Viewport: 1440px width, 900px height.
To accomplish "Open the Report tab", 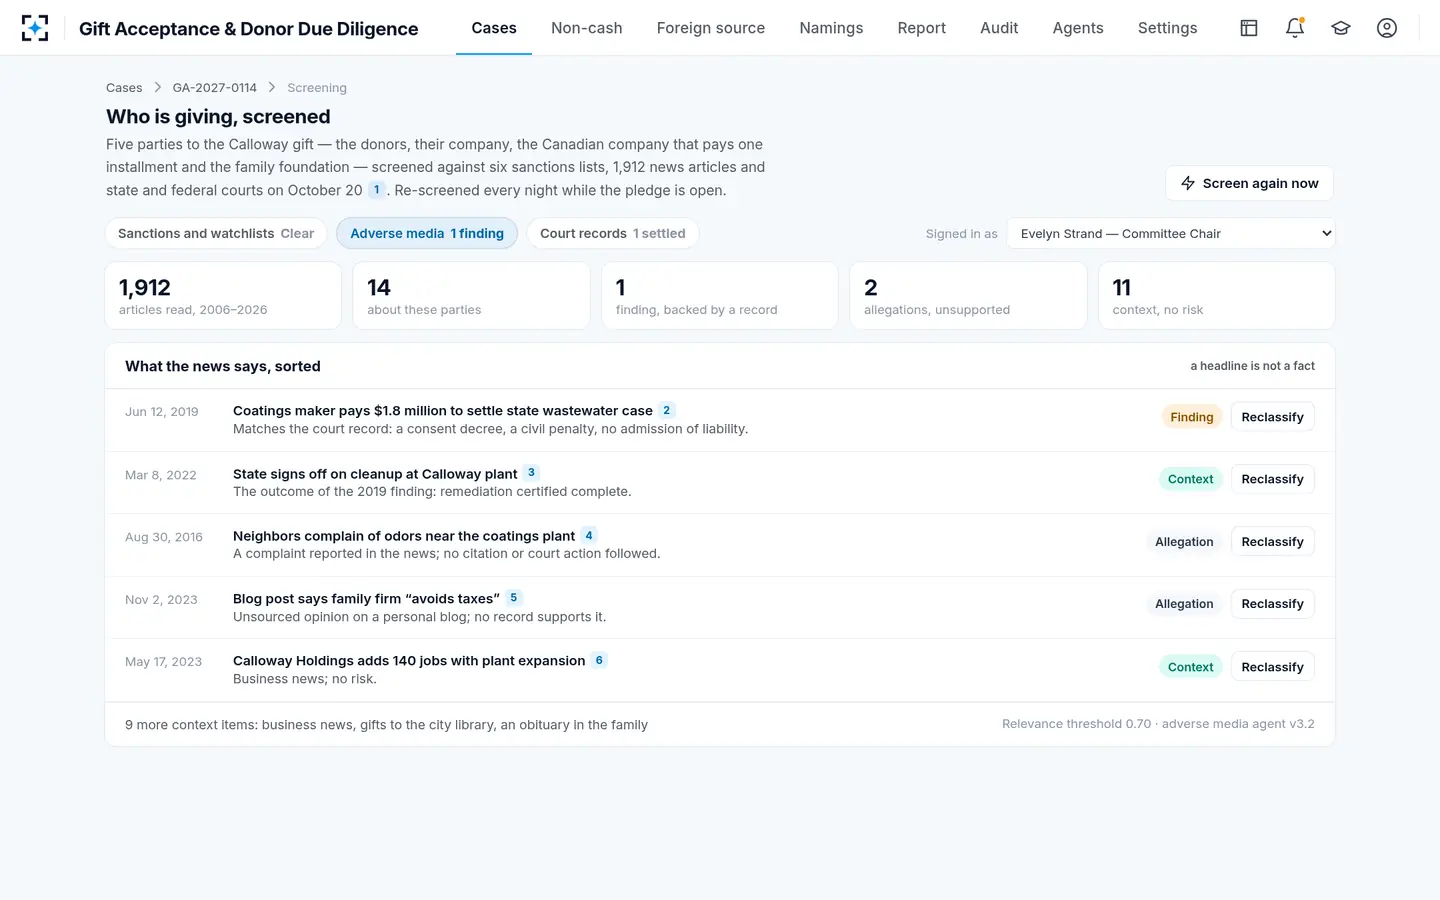I will coord(922,28).
